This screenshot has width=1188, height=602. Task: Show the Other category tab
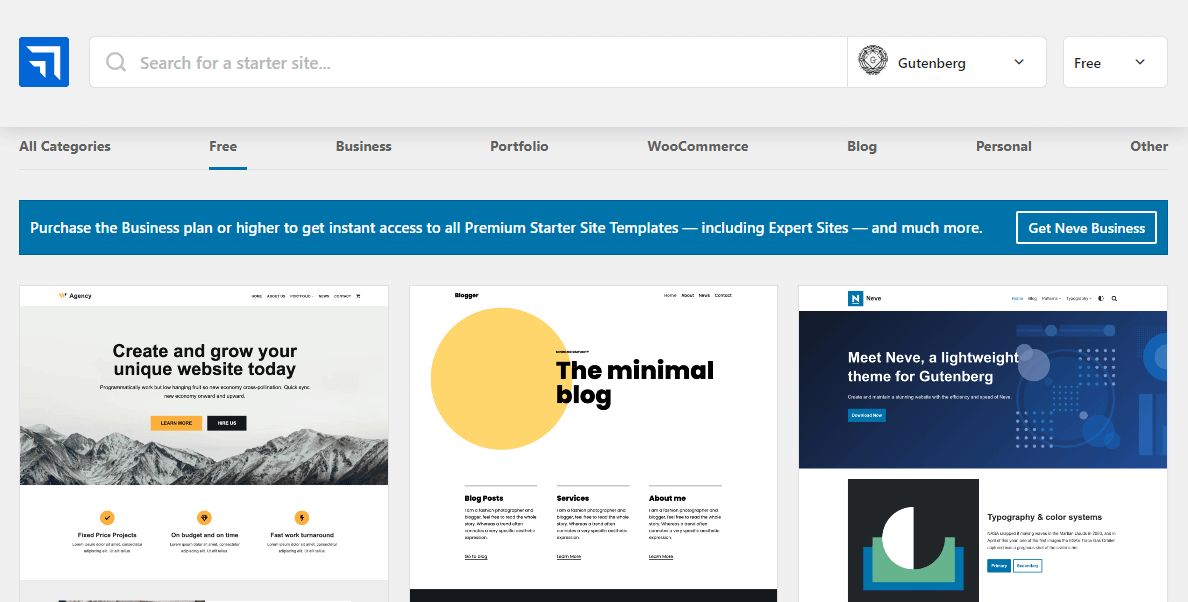(x=1149, y=146)
